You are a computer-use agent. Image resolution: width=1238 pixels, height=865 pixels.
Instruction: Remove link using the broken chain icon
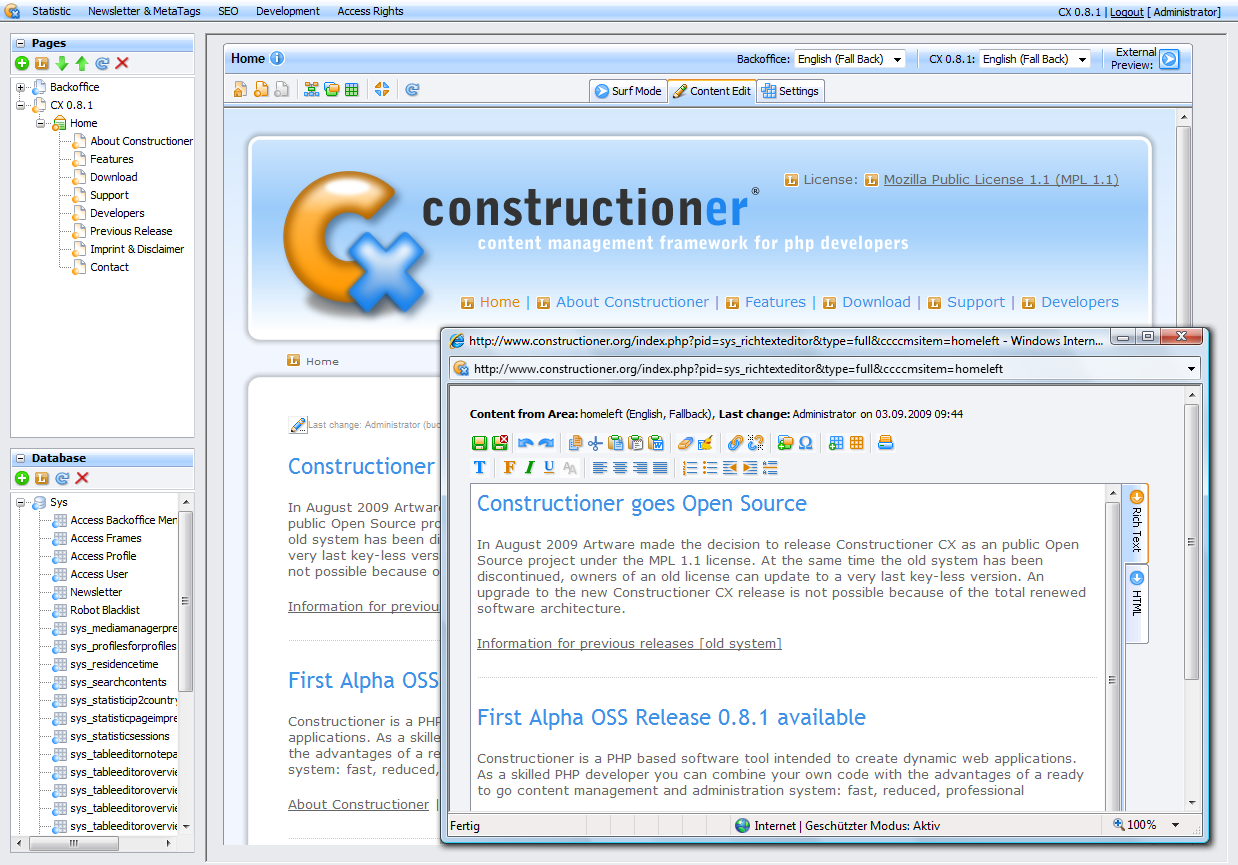point(755,443)
